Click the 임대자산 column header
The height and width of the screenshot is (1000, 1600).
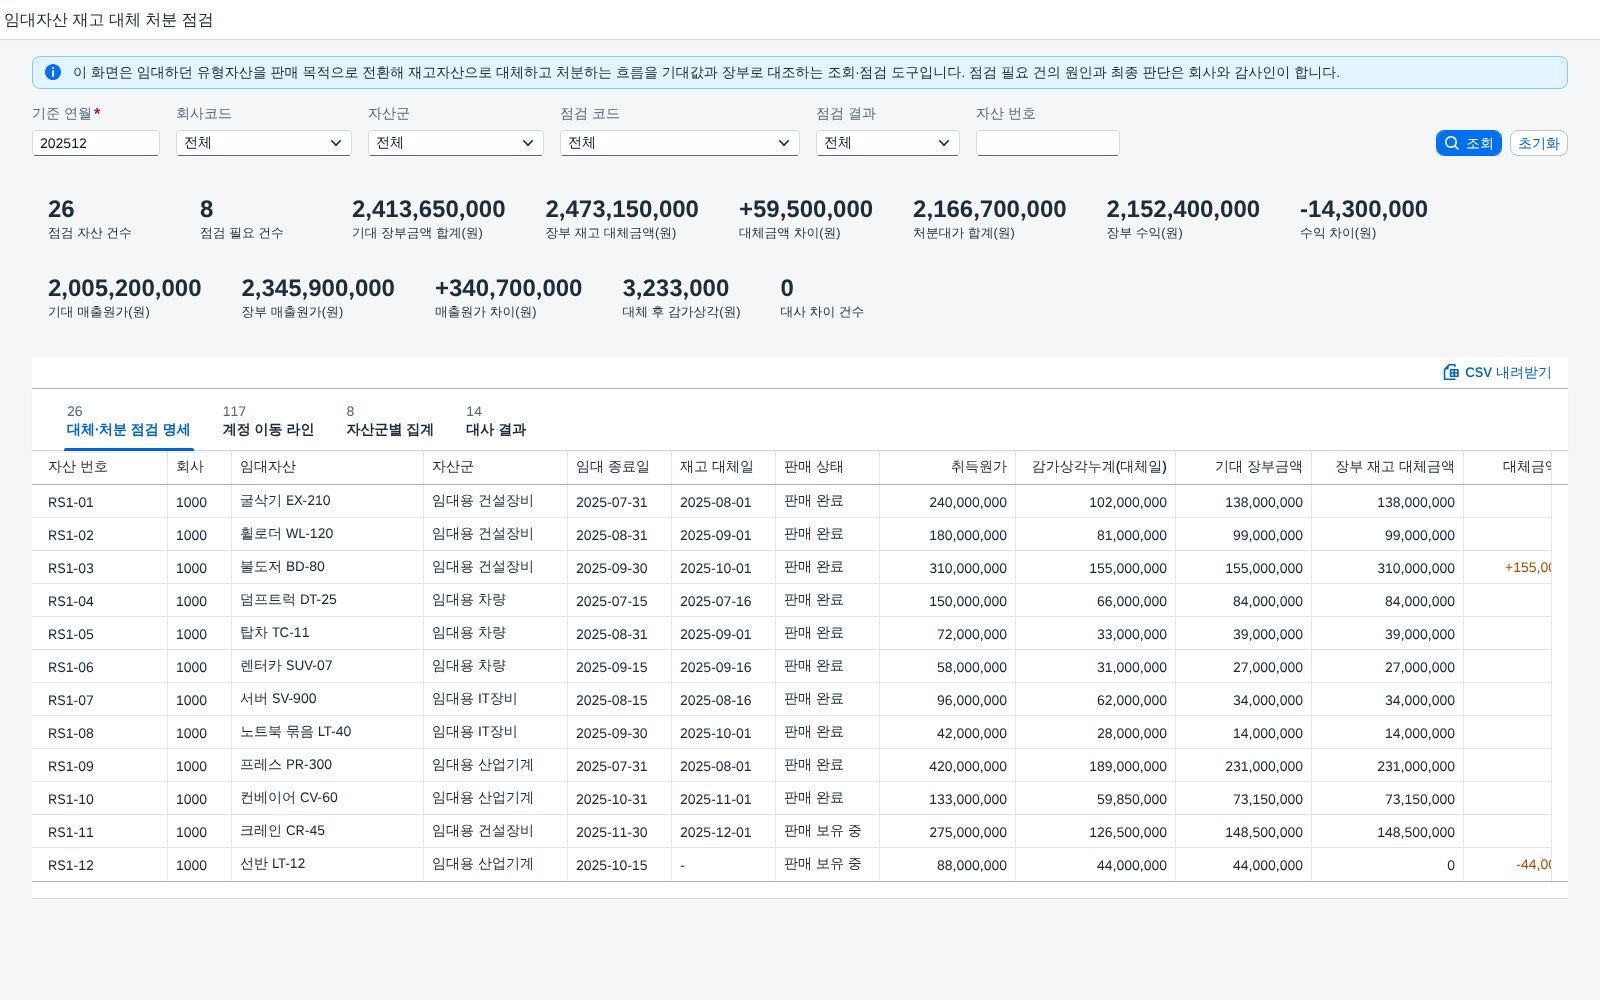click(328, 467)
